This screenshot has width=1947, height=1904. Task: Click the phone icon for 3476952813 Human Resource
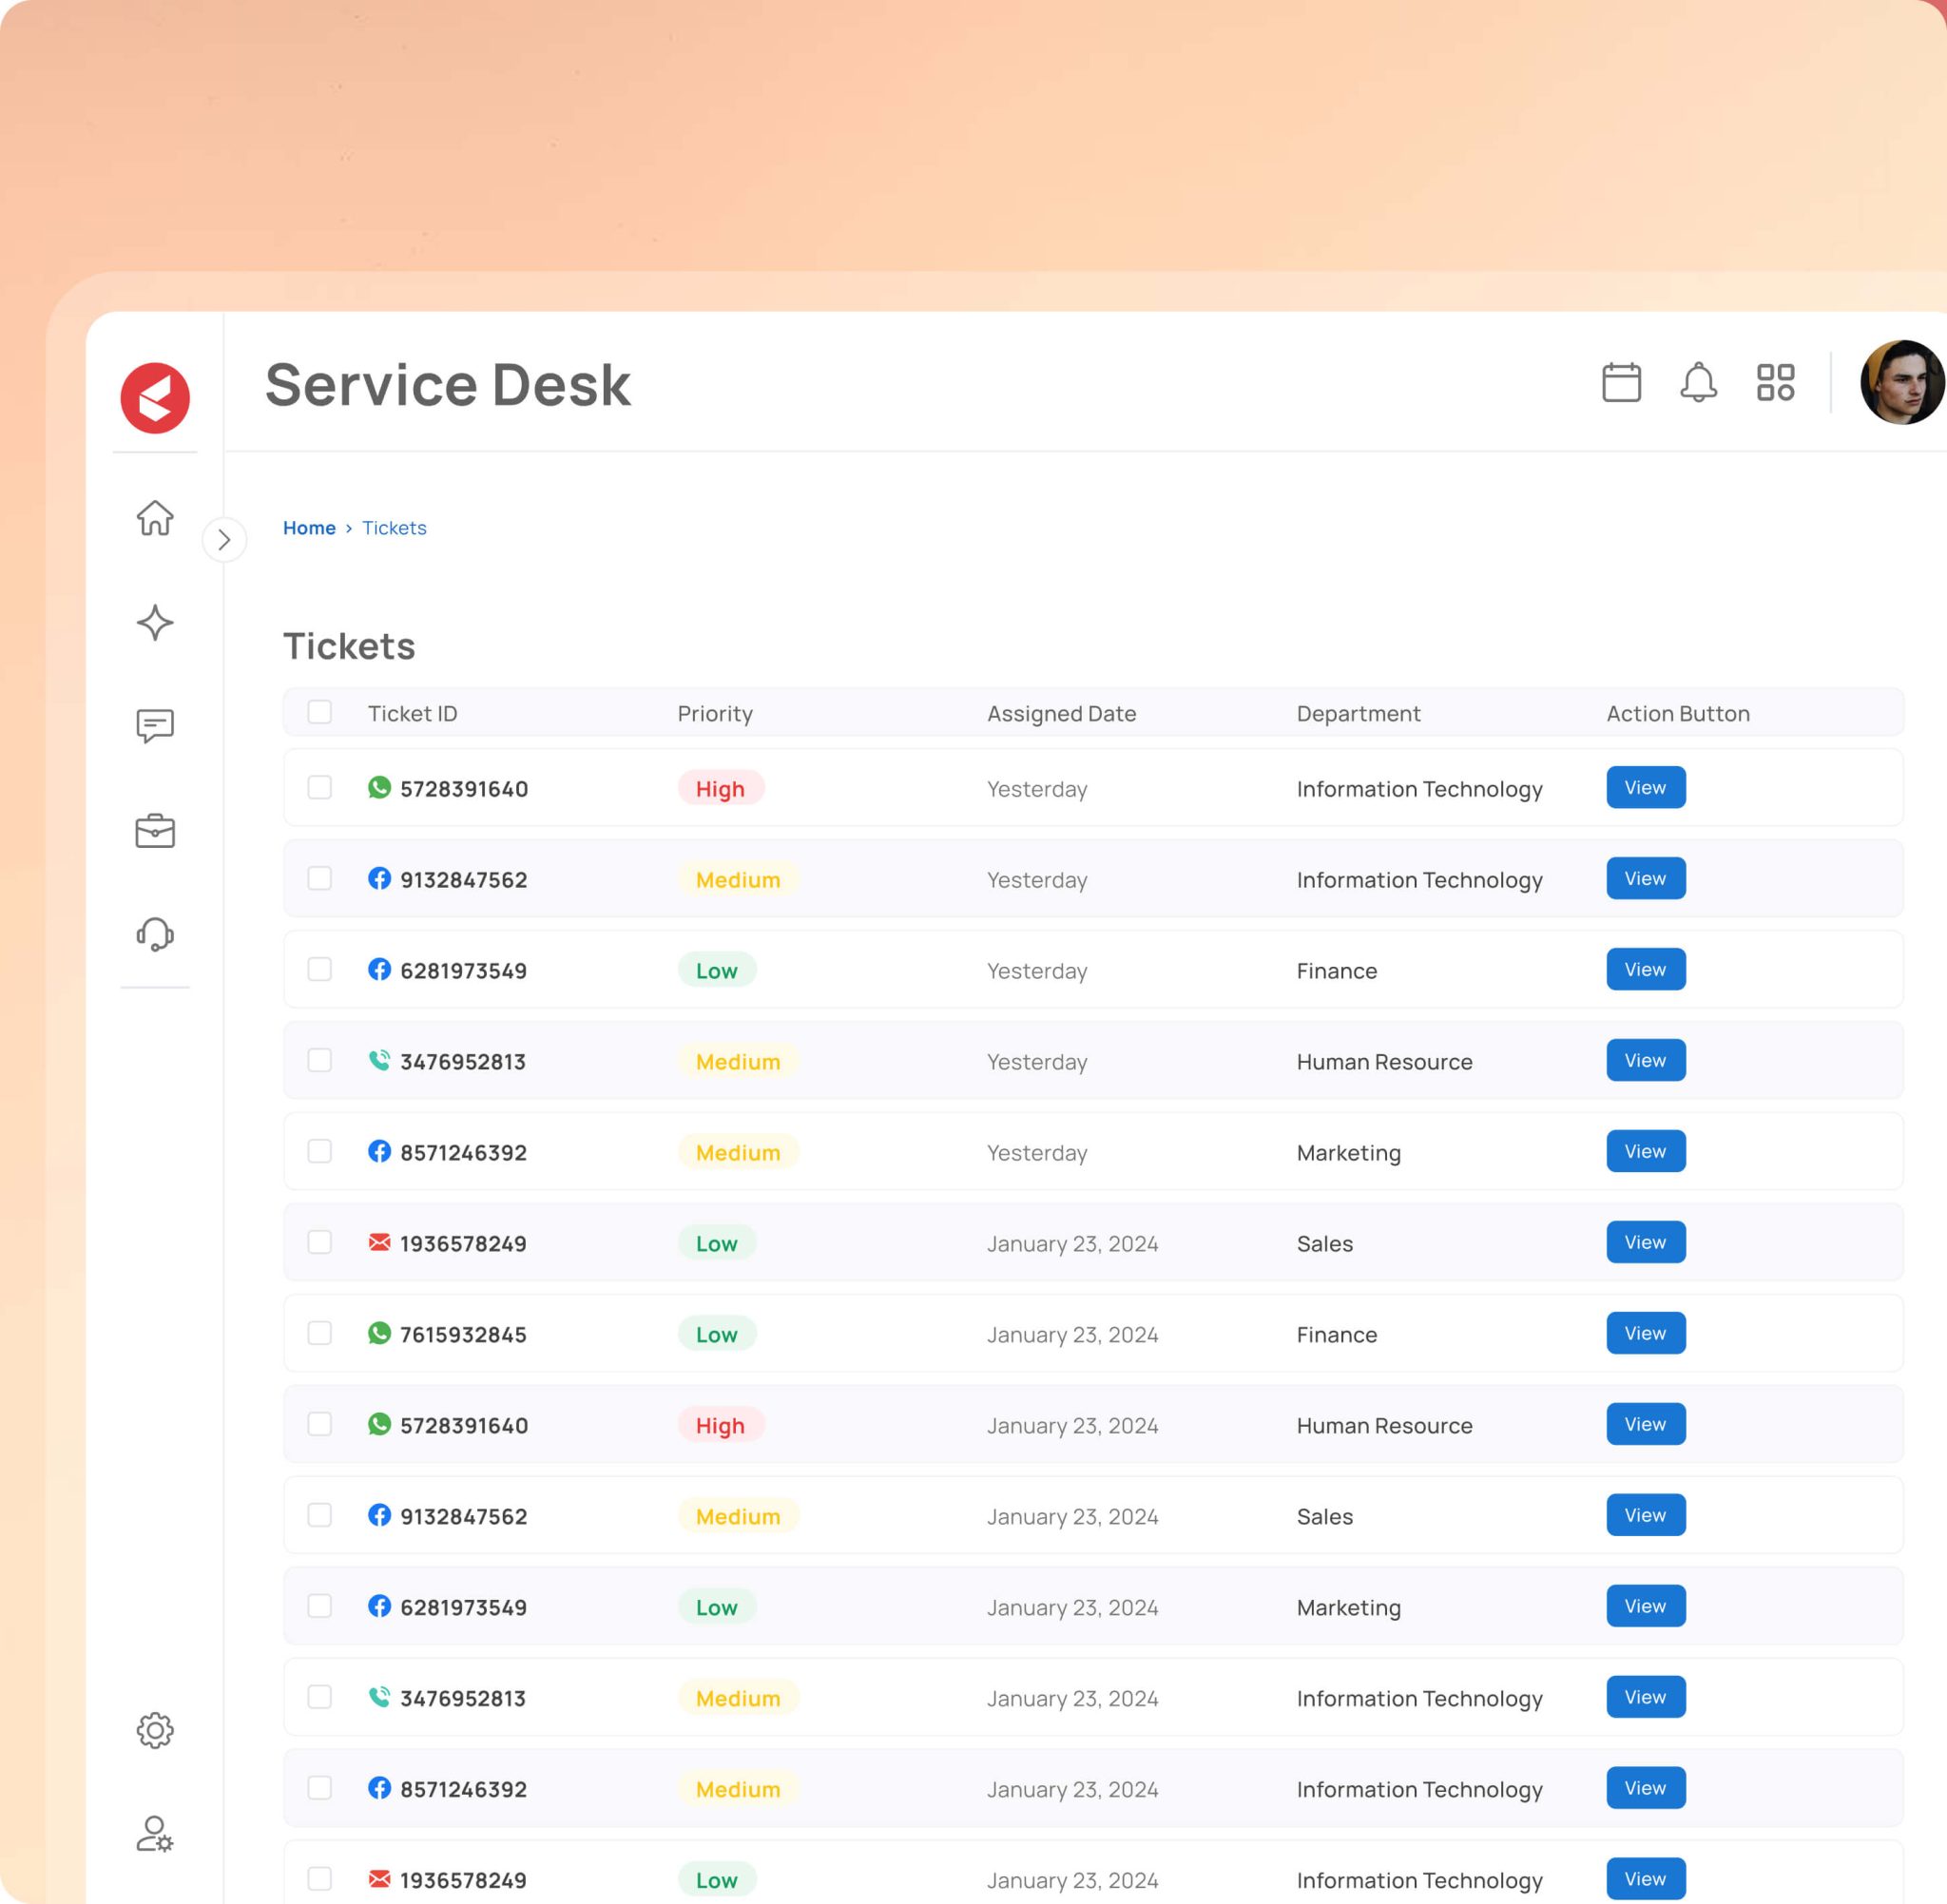(379, 1060)
